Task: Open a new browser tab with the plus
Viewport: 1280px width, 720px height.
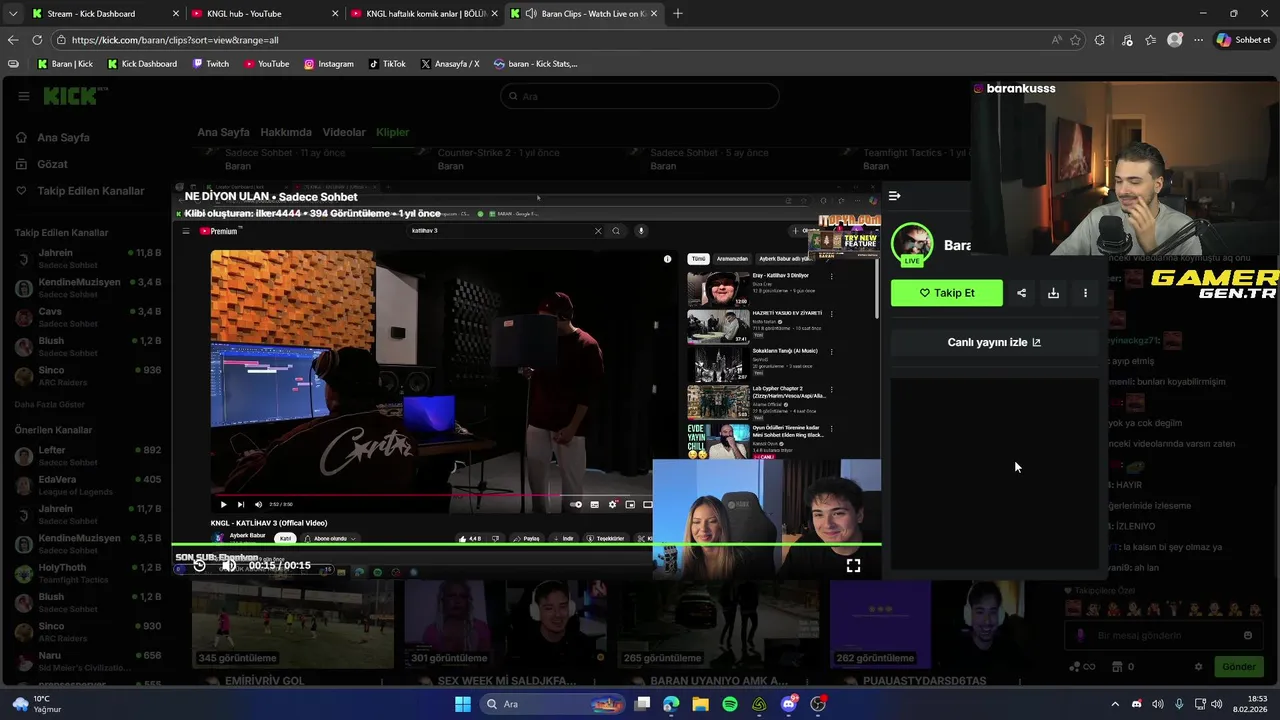Action: point(678,14)
